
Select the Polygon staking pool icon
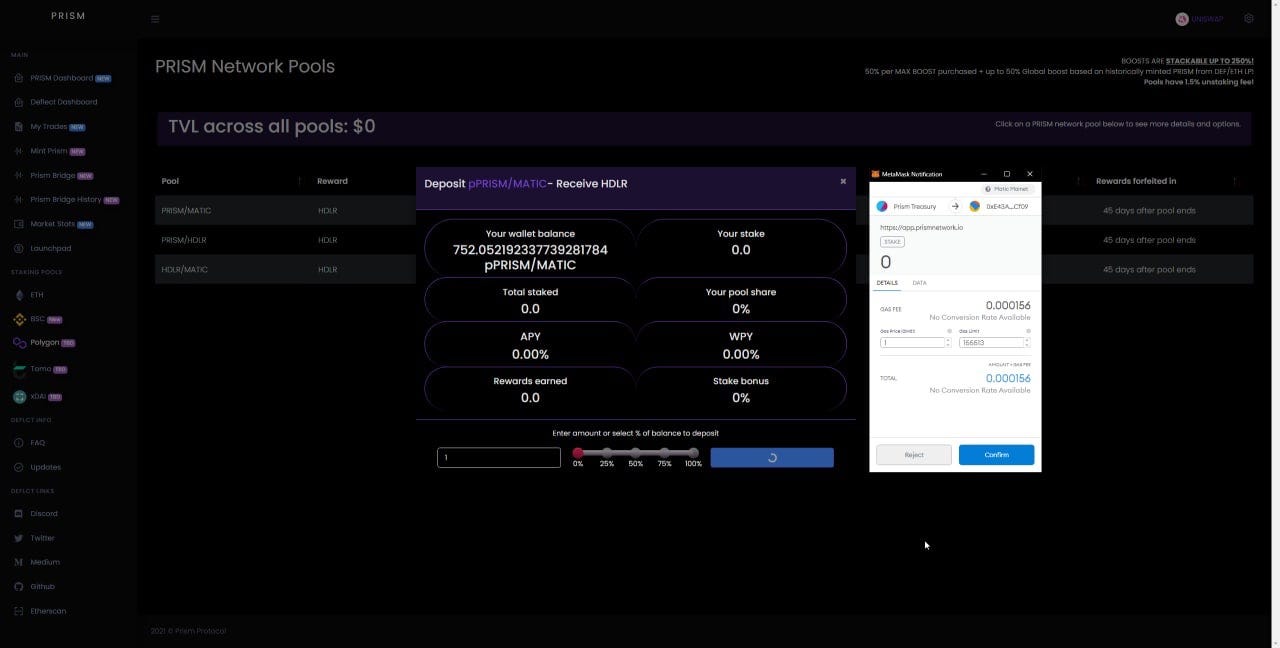(19, 343)
